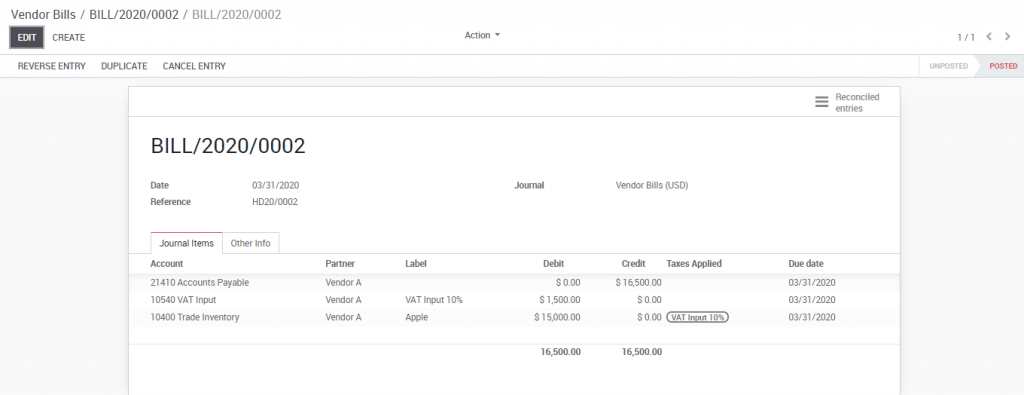The image size is (1024, 395).
Task: Click the CREATE button
Action: tap(69, 38)
